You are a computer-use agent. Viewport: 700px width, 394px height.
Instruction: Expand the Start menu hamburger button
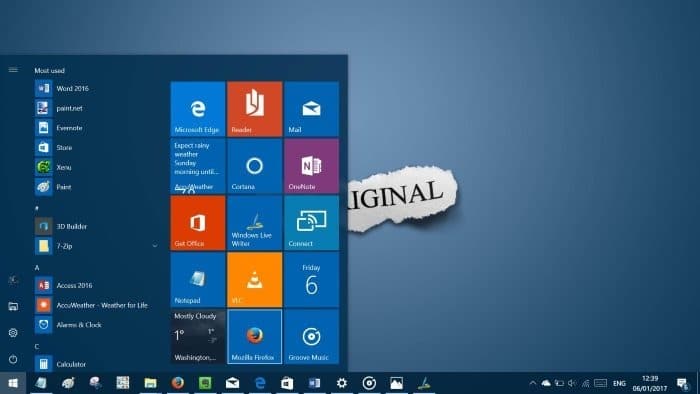(x=13, y=70)
